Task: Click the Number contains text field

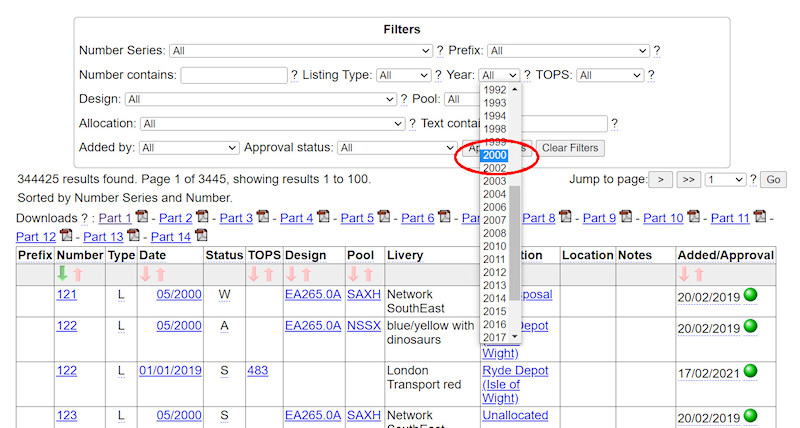Action: pos(233,75)
